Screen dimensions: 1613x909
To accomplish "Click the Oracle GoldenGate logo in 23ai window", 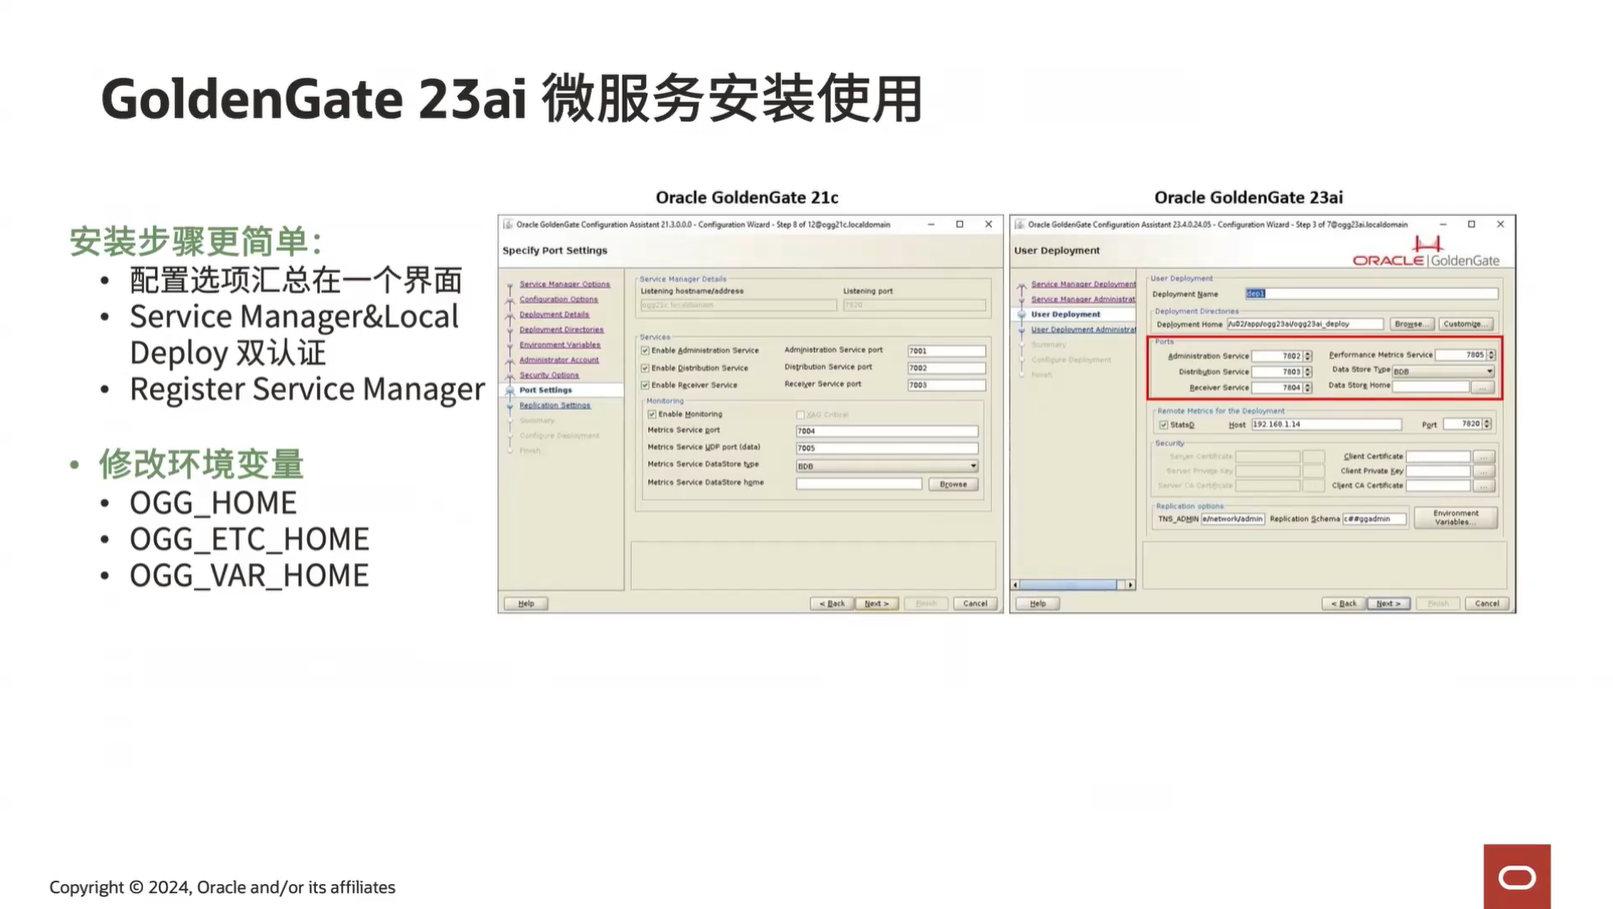I will click(1426, 252).
